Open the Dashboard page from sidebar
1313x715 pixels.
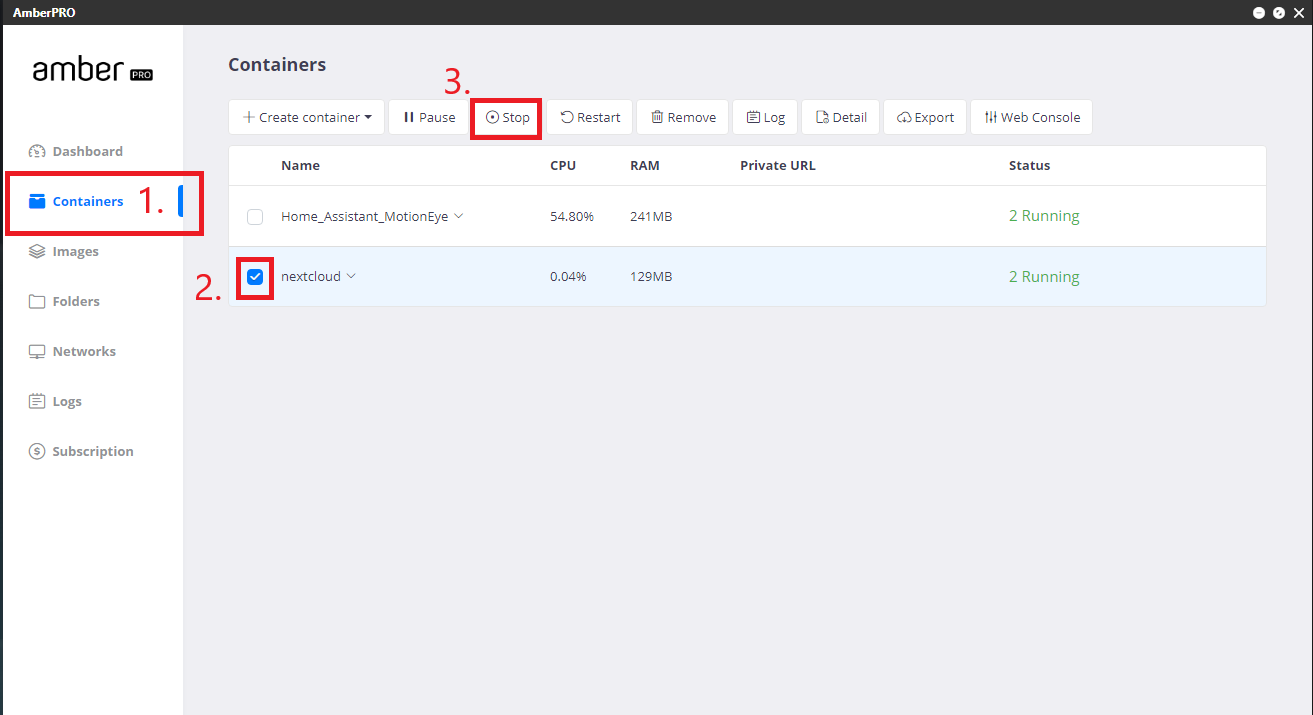pyautogui.click(x=76, y=152)
